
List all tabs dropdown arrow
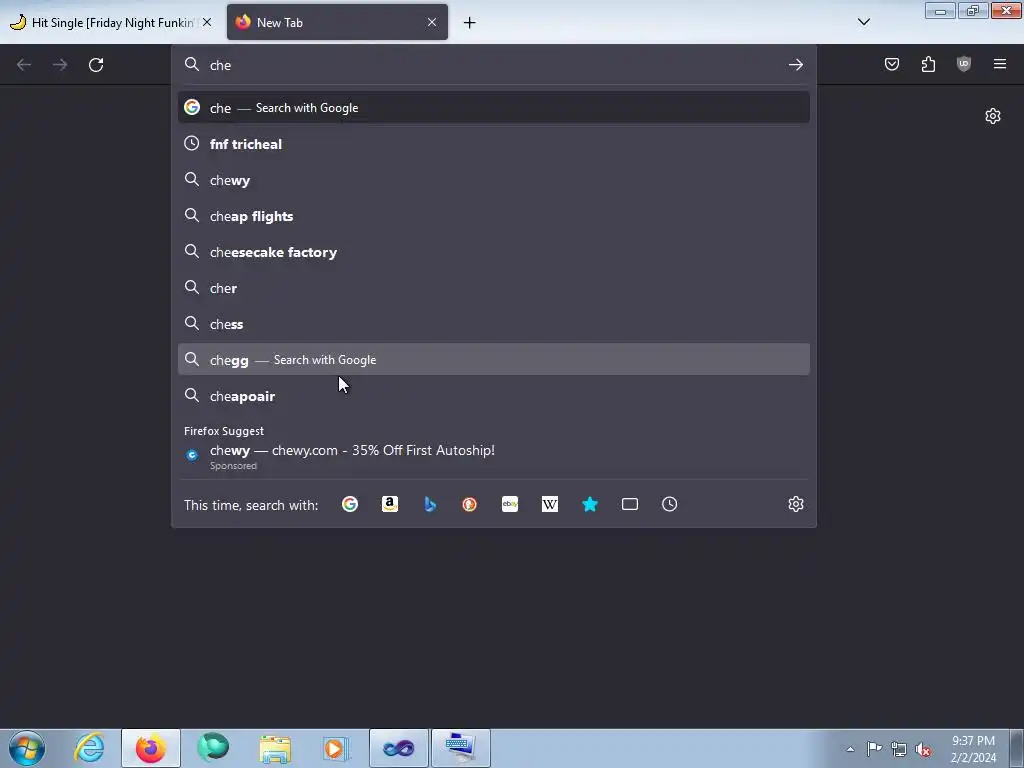click(864, 22)
